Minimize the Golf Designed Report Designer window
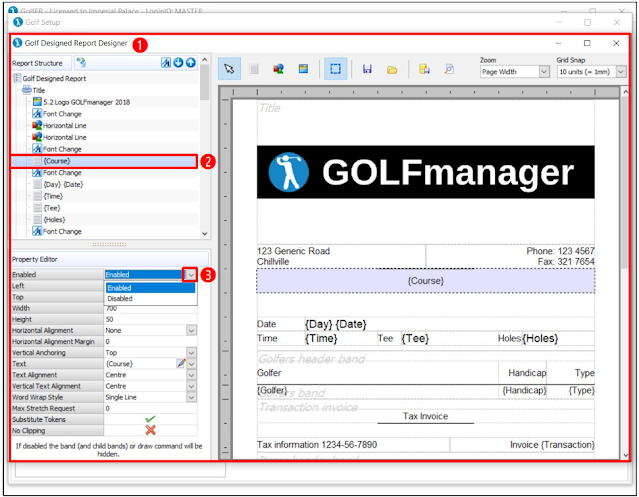 click(558, 43)
